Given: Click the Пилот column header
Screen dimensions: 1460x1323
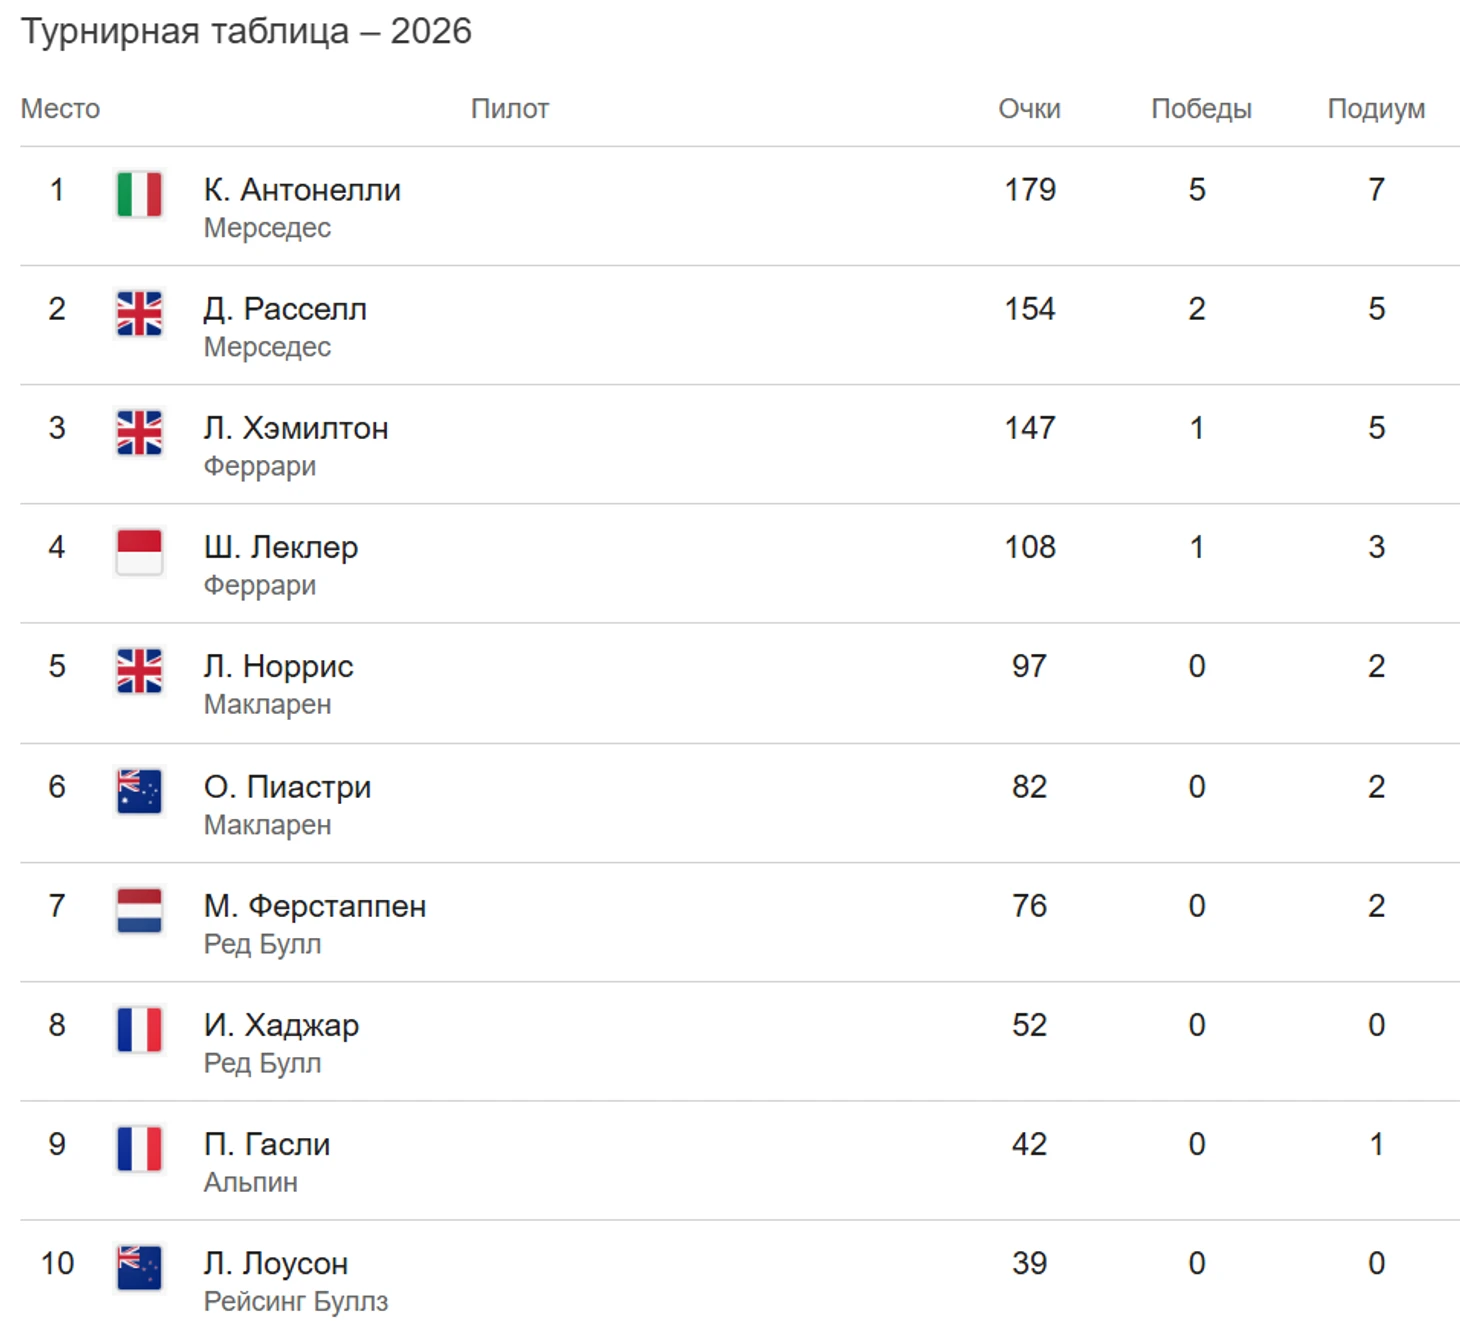Looking at the screenshot, I should (510, 108).
